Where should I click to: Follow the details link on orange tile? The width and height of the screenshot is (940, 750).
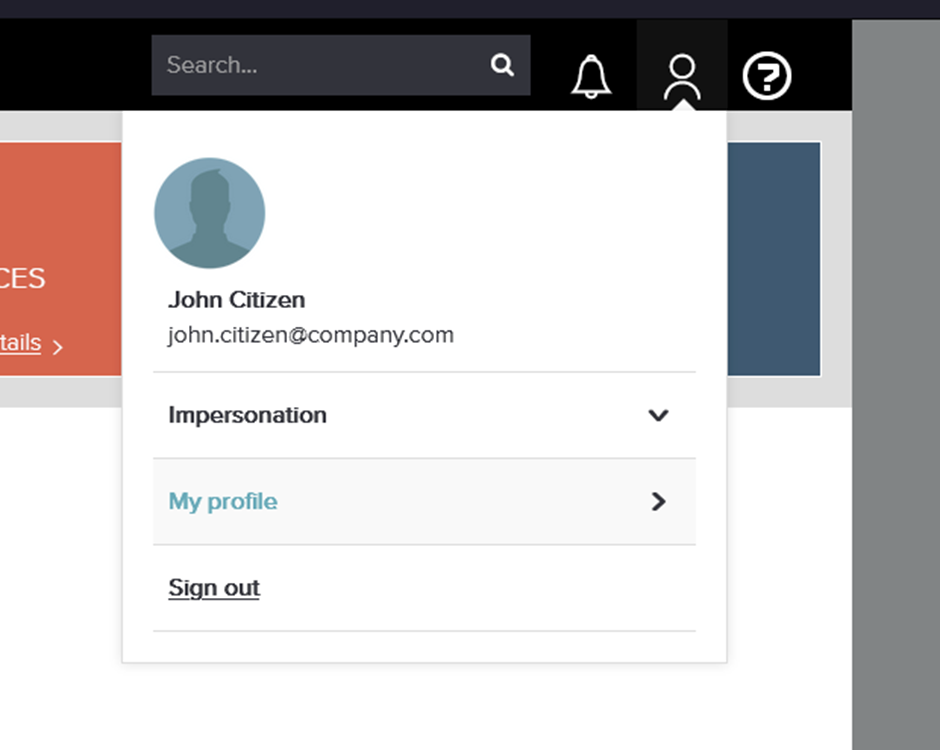pos(20,343)
